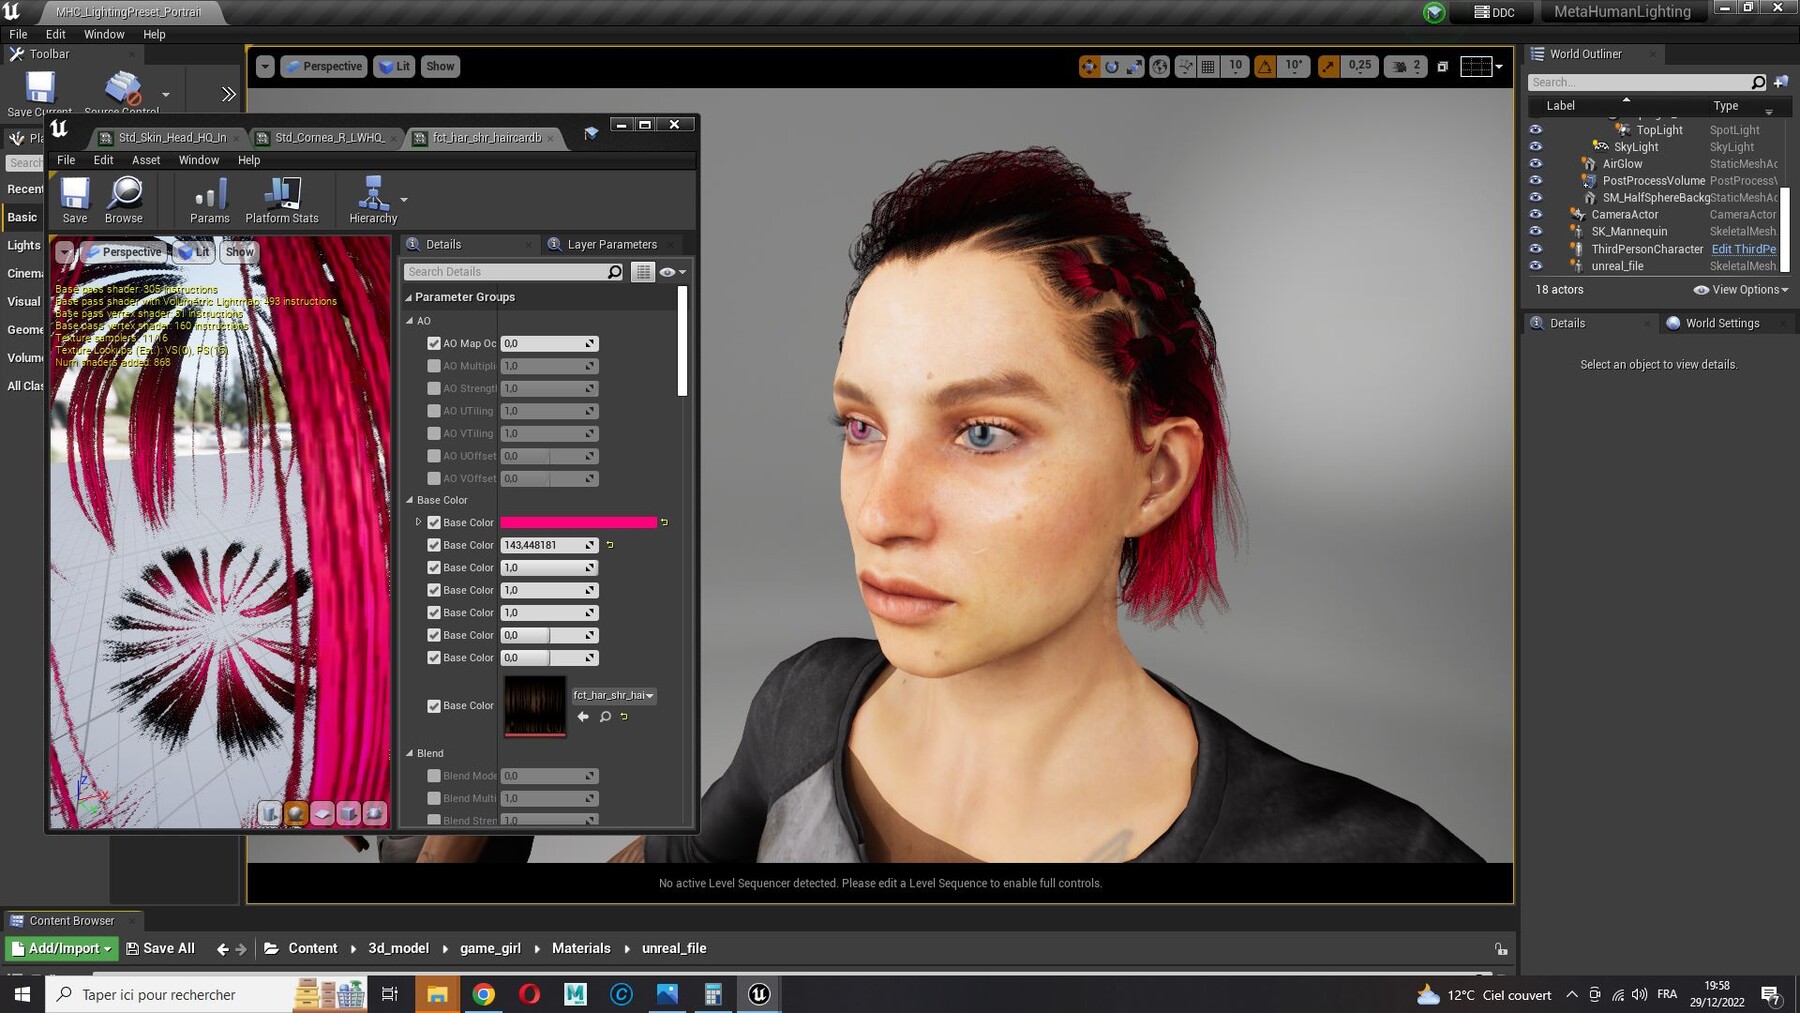Open Asset menu in material editor

(146, 160)
